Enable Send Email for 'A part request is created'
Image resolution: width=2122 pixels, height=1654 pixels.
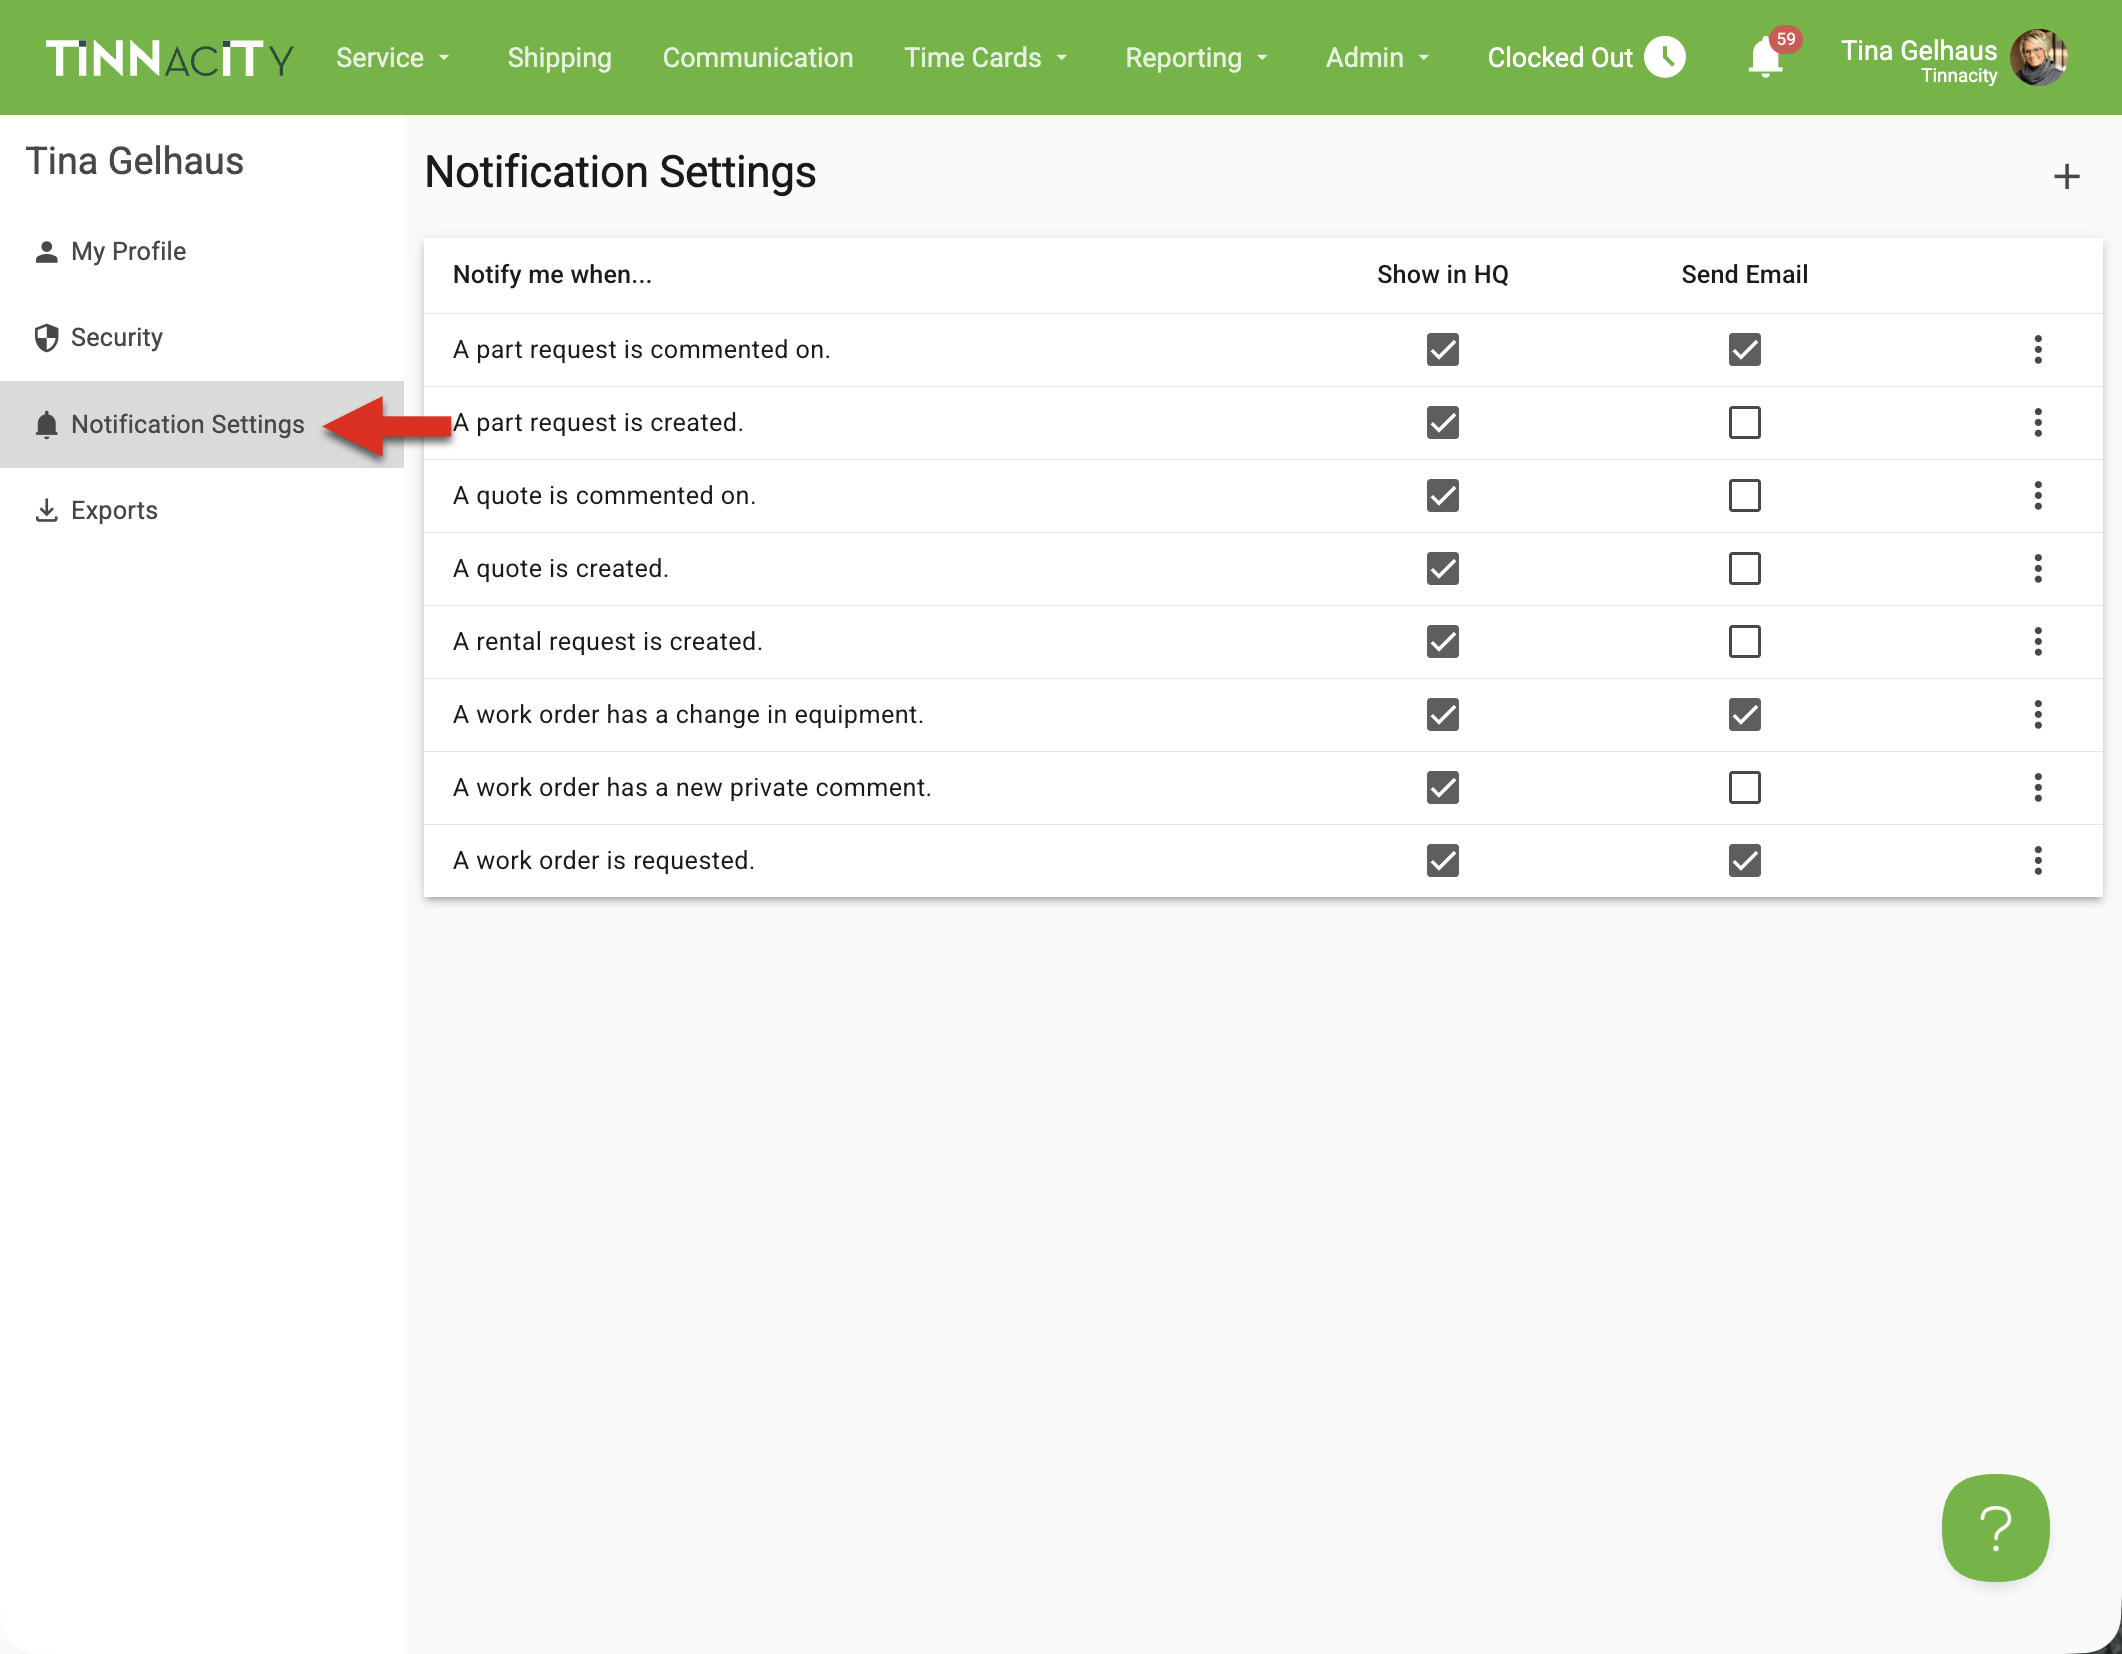pos(1744,423)
